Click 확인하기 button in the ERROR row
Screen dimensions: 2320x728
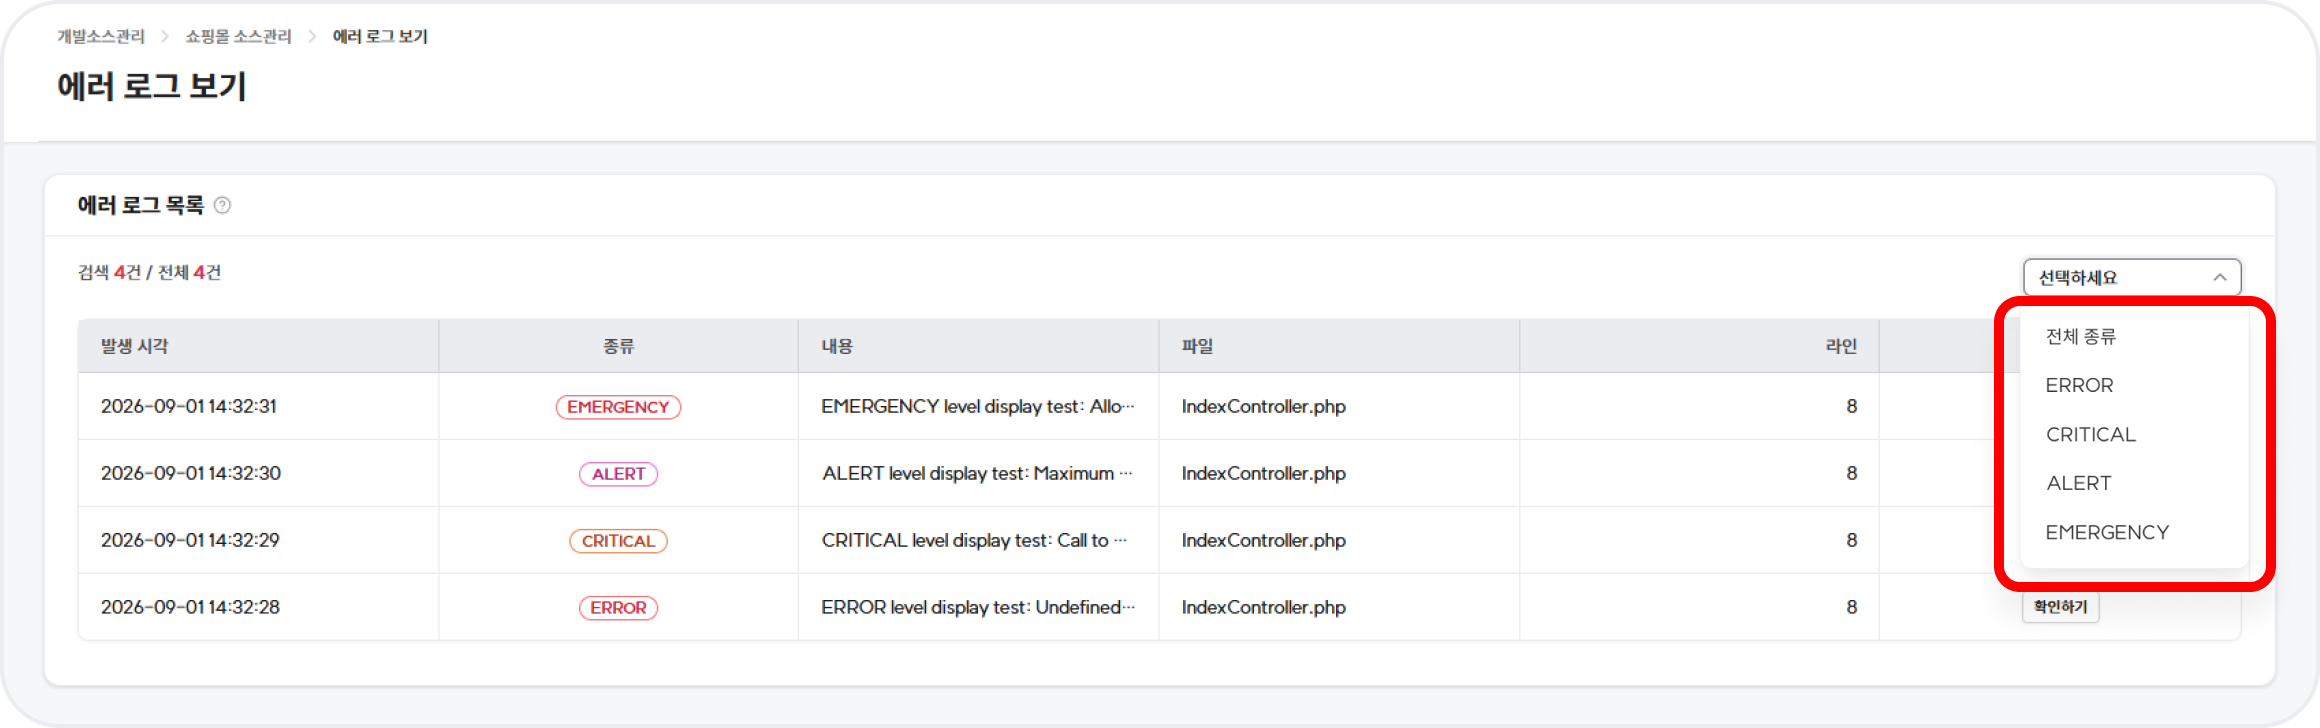(2061, 607)
